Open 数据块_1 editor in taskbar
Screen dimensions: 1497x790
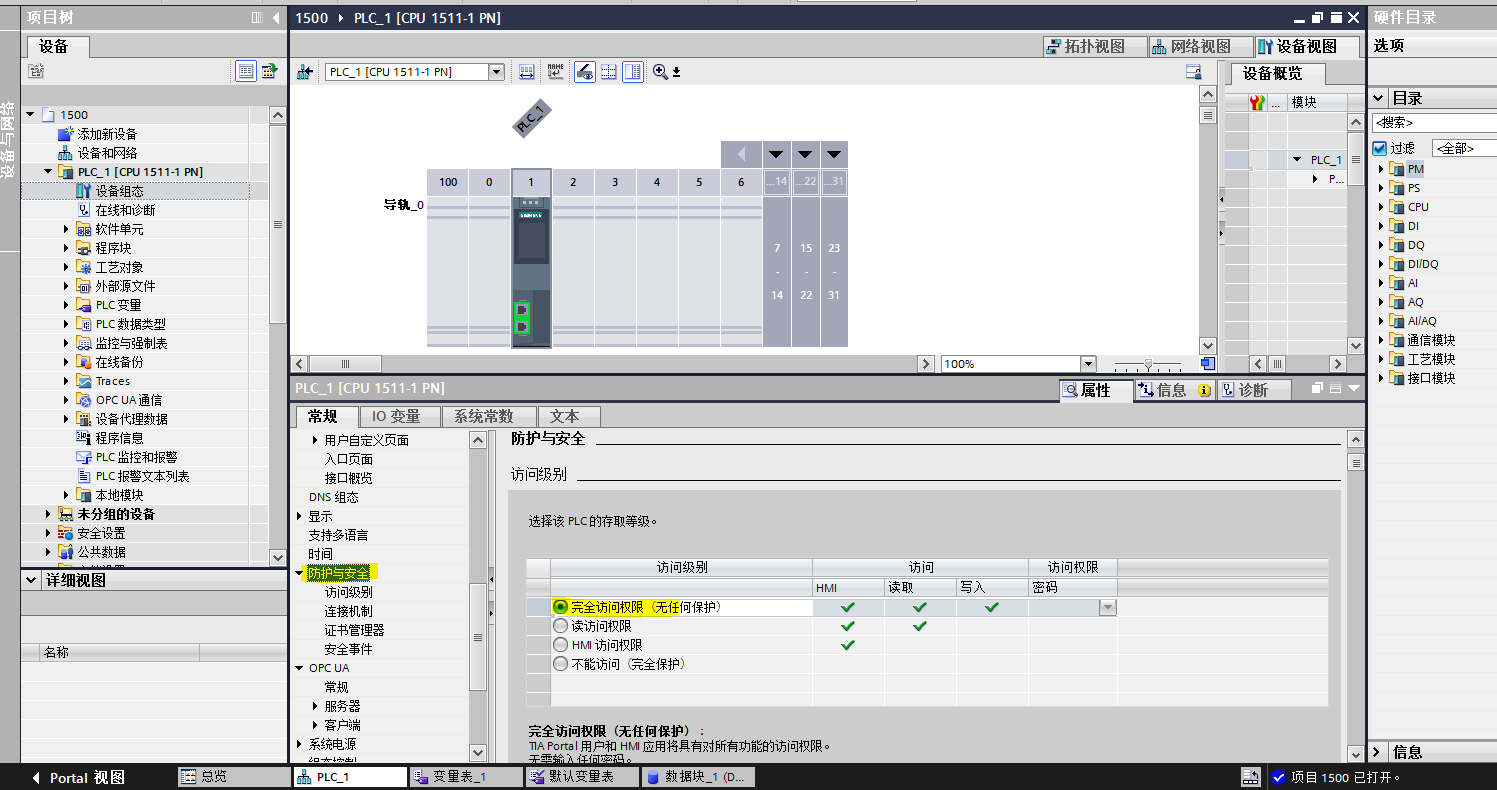pyautogui.click(x=697, y=777)
